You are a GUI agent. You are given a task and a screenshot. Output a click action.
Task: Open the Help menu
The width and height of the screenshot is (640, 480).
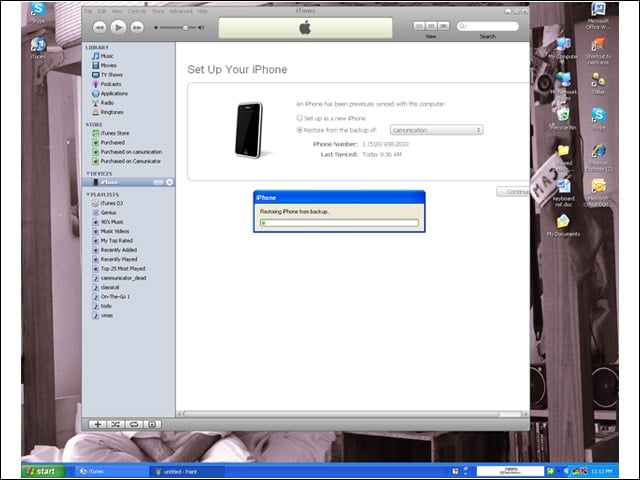[x=202, y=11]
